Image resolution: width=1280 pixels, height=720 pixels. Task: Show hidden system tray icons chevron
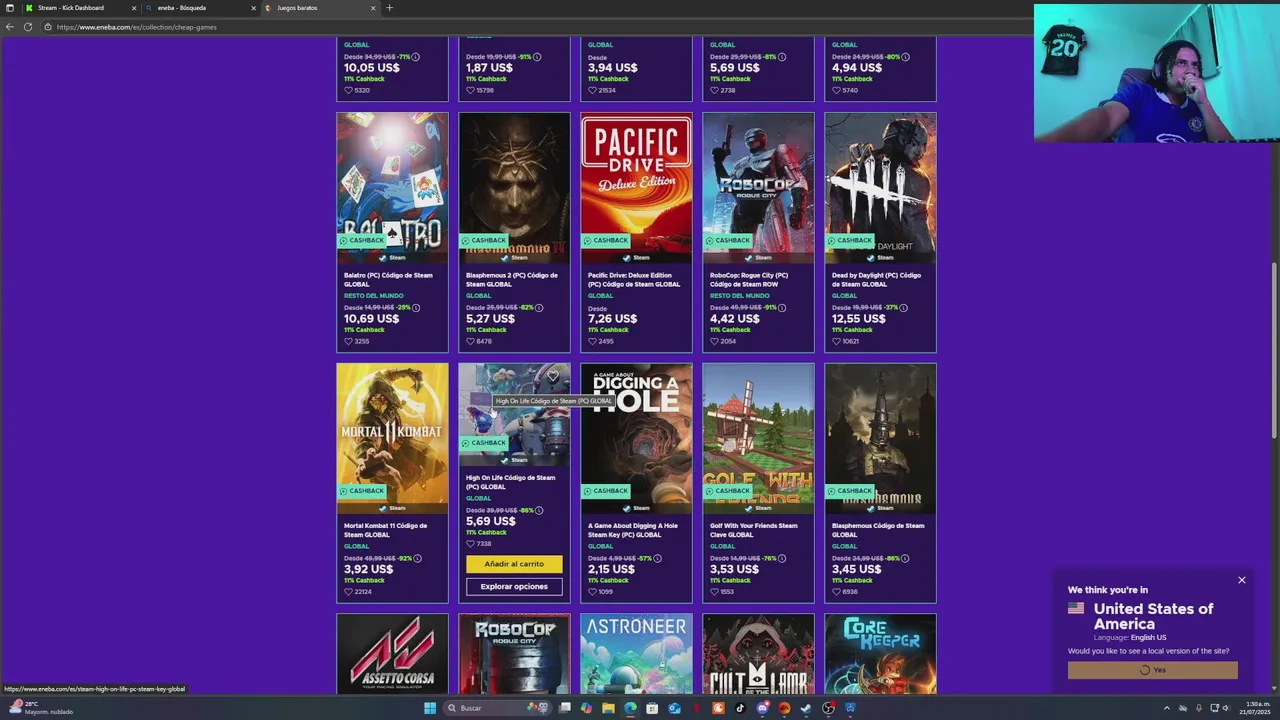[1166, 708]
